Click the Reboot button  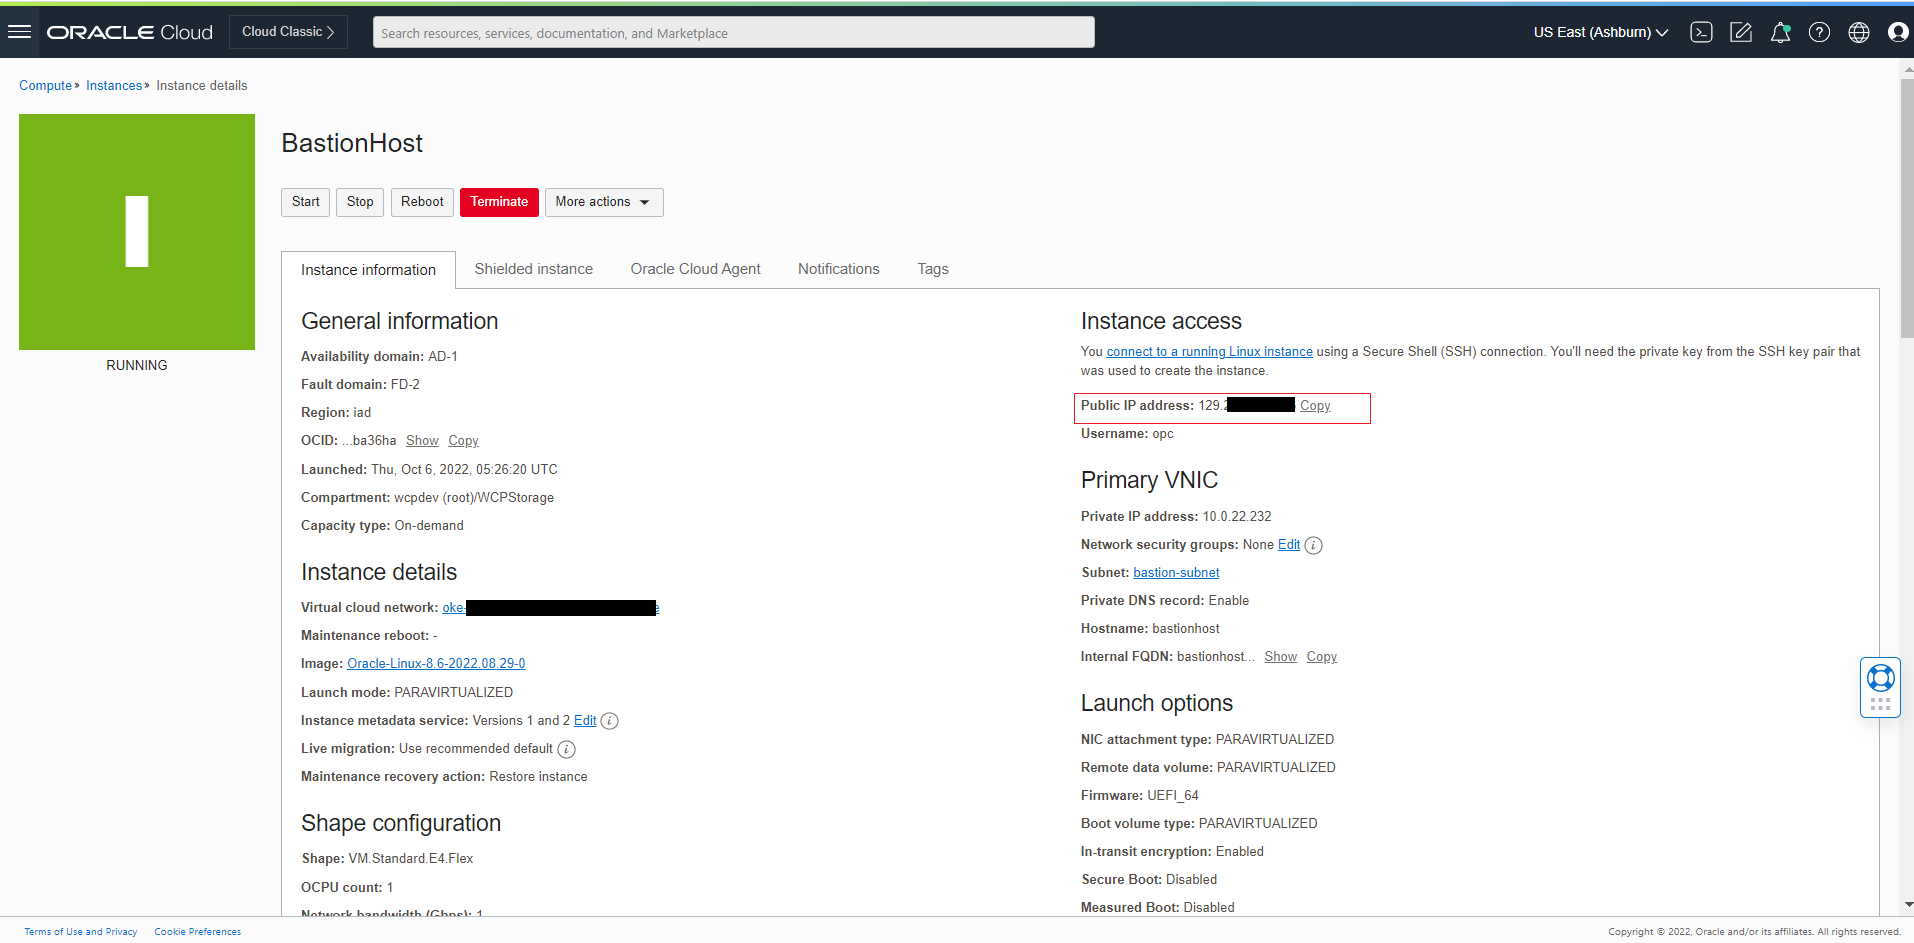pyautogui.click(x=422, y=202)
